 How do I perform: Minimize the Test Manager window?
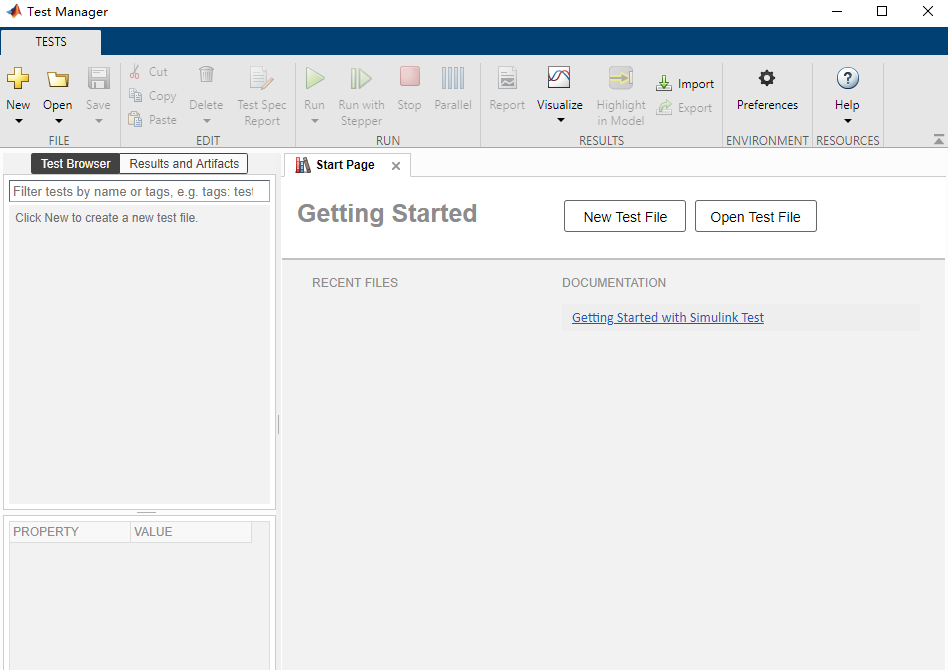click(837, 11)
